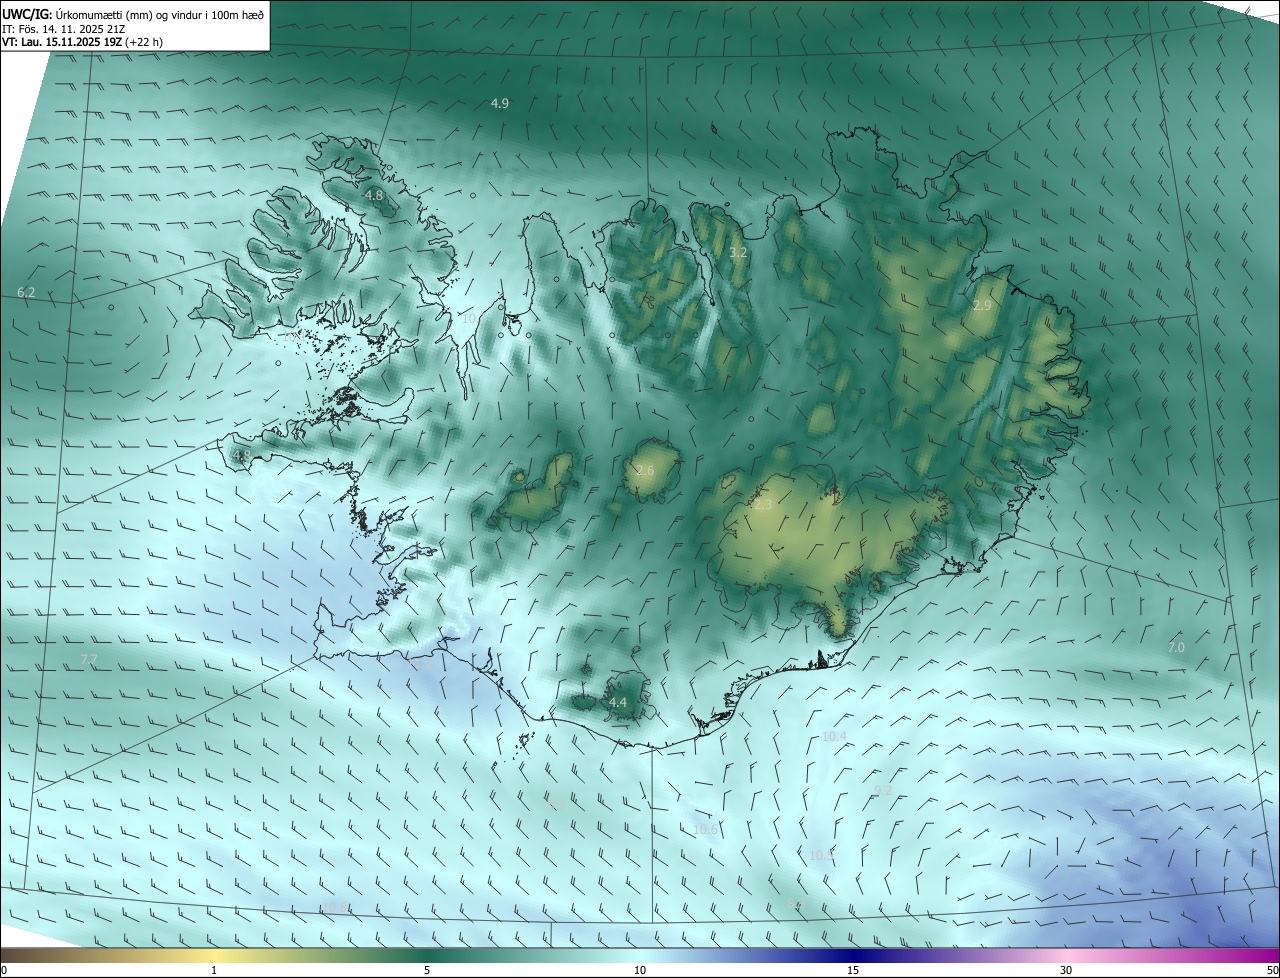Viewport: 1280px width, 978px height.
Task: Click the '4.9' value north of Iceland
Action: click(500, 103)
